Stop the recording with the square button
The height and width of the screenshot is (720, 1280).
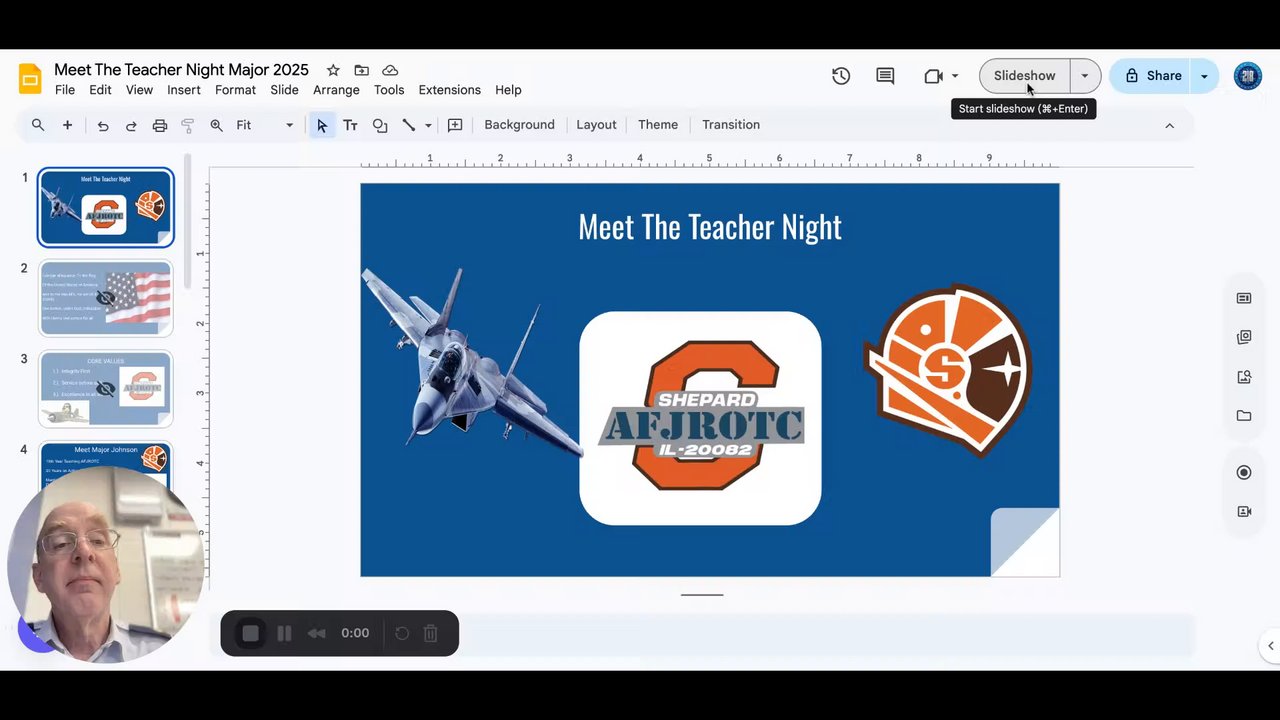pos(251,633)
